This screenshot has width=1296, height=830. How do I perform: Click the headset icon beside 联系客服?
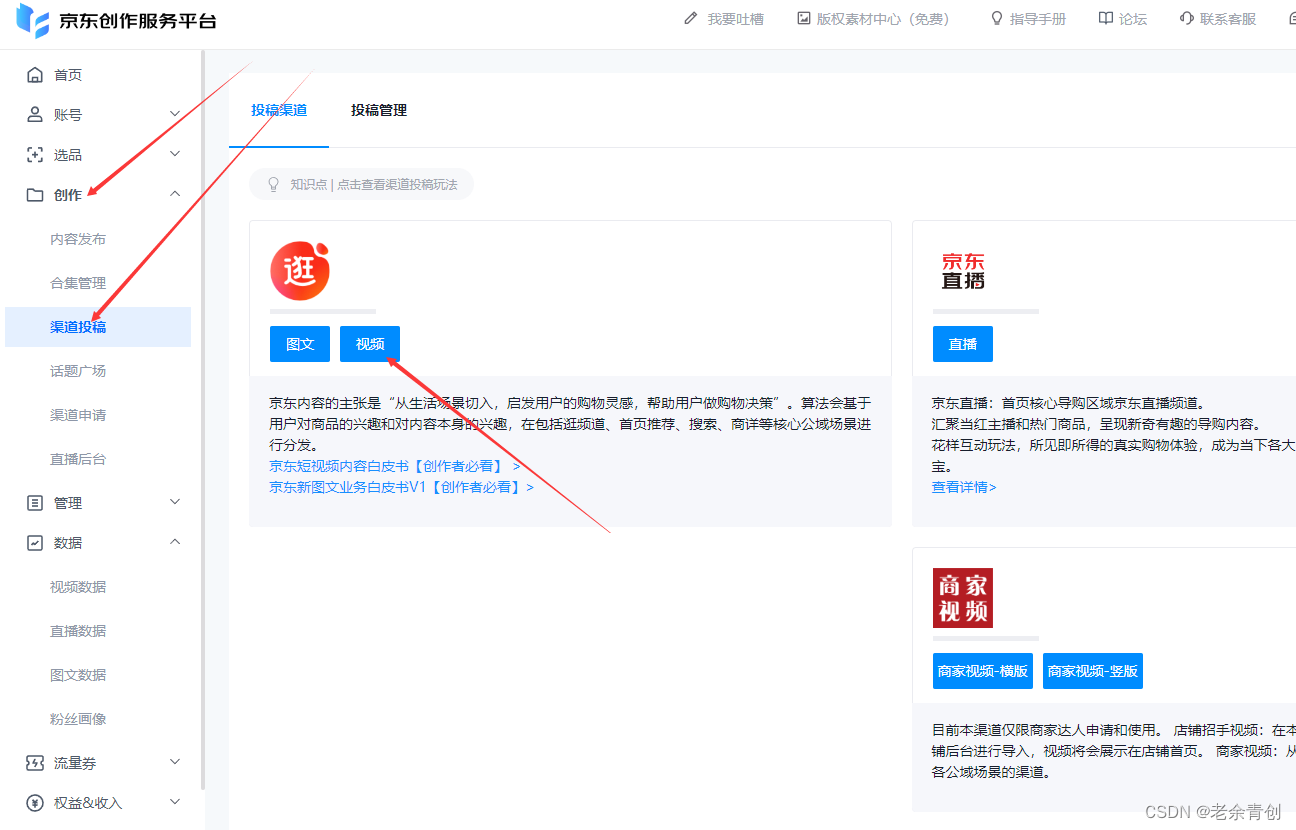[x=1187, y=19]
